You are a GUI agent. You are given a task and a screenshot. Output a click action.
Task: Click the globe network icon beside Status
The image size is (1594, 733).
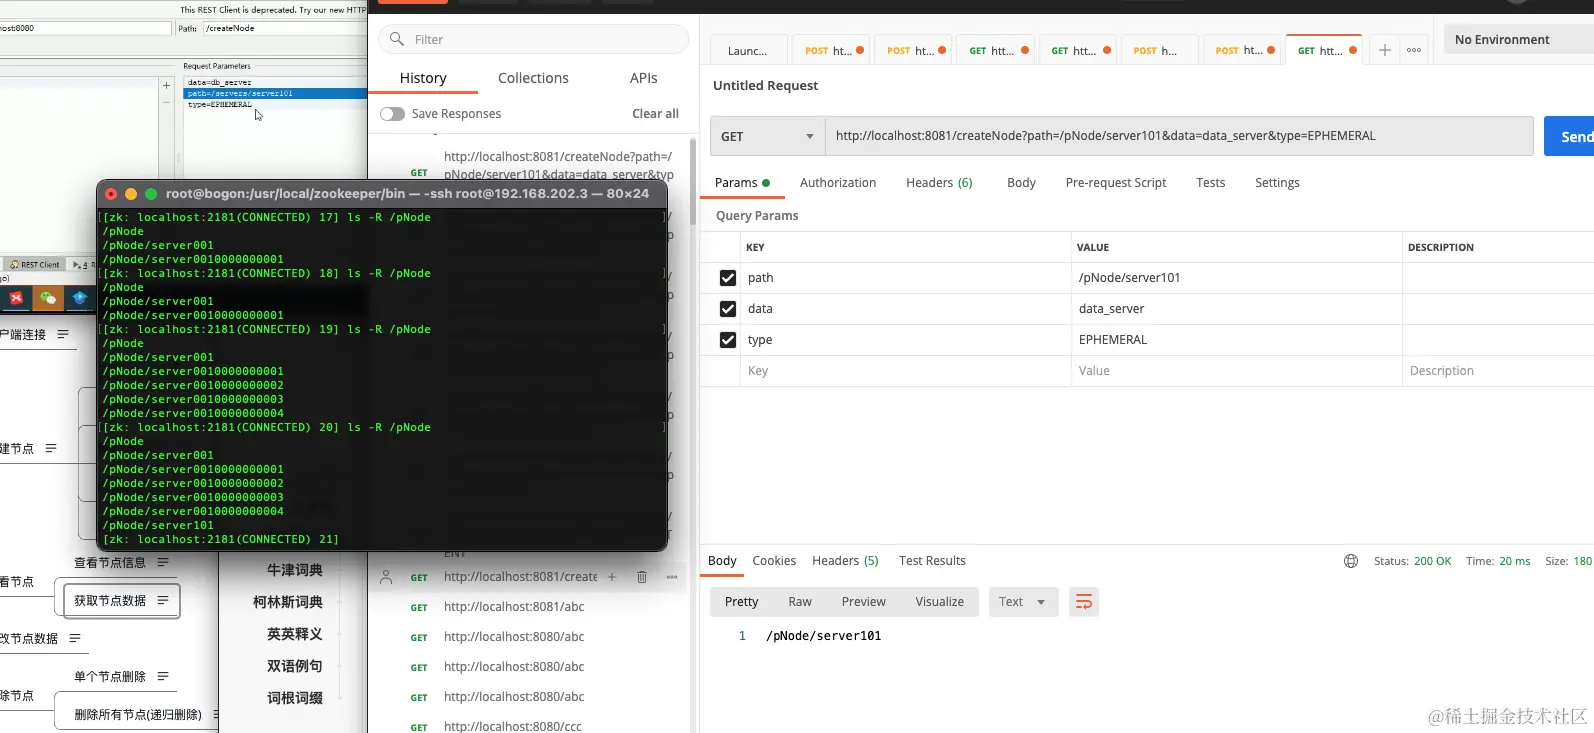point(1351,561)
